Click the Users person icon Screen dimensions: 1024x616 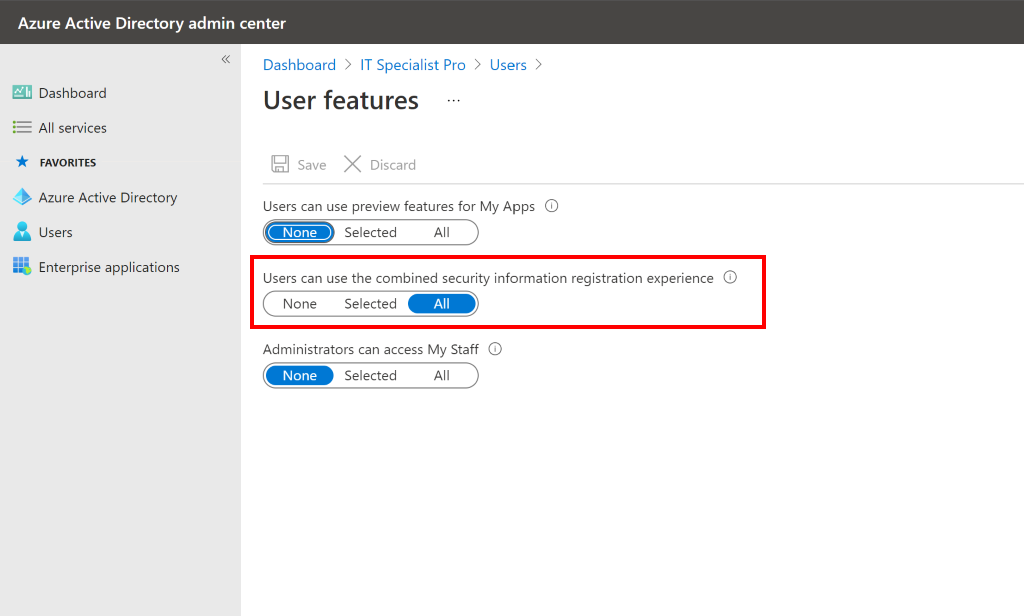pyautogui.click(x=22, y=231)
